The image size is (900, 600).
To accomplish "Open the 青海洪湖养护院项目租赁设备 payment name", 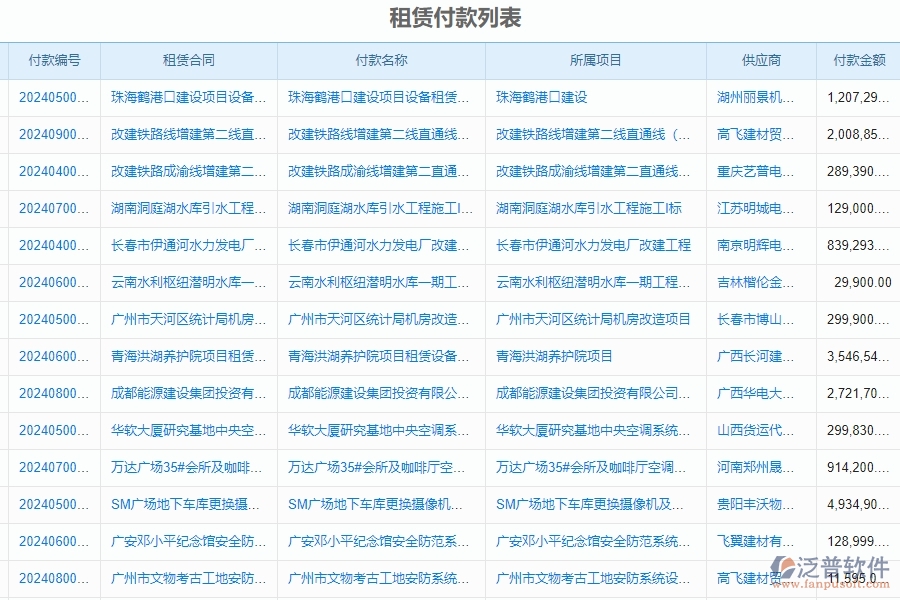I will tap(376, 356).
